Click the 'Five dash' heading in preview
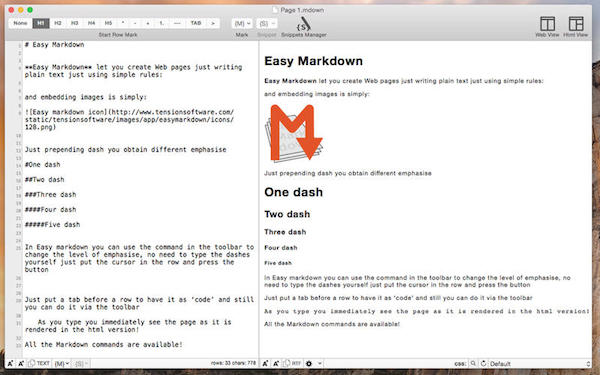The height and width of the screenshot is (375, 600). click(278, 263)
